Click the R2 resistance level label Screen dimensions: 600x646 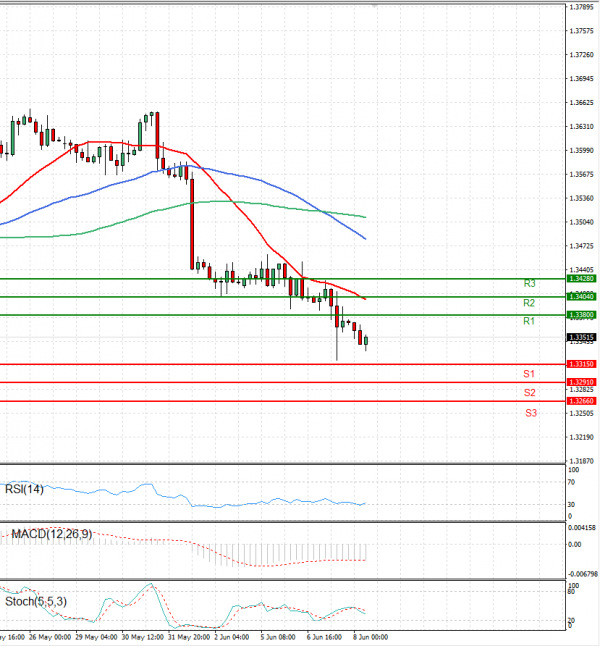(529, 302)
